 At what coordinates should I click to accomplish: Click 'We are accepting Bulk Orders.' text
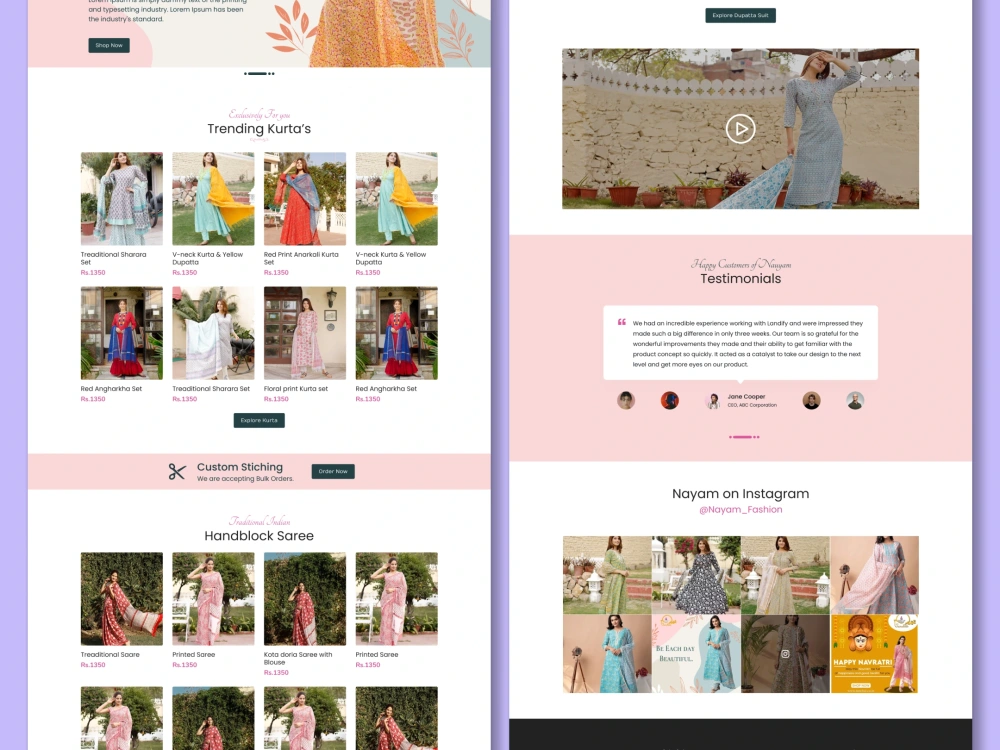[245, 479]
